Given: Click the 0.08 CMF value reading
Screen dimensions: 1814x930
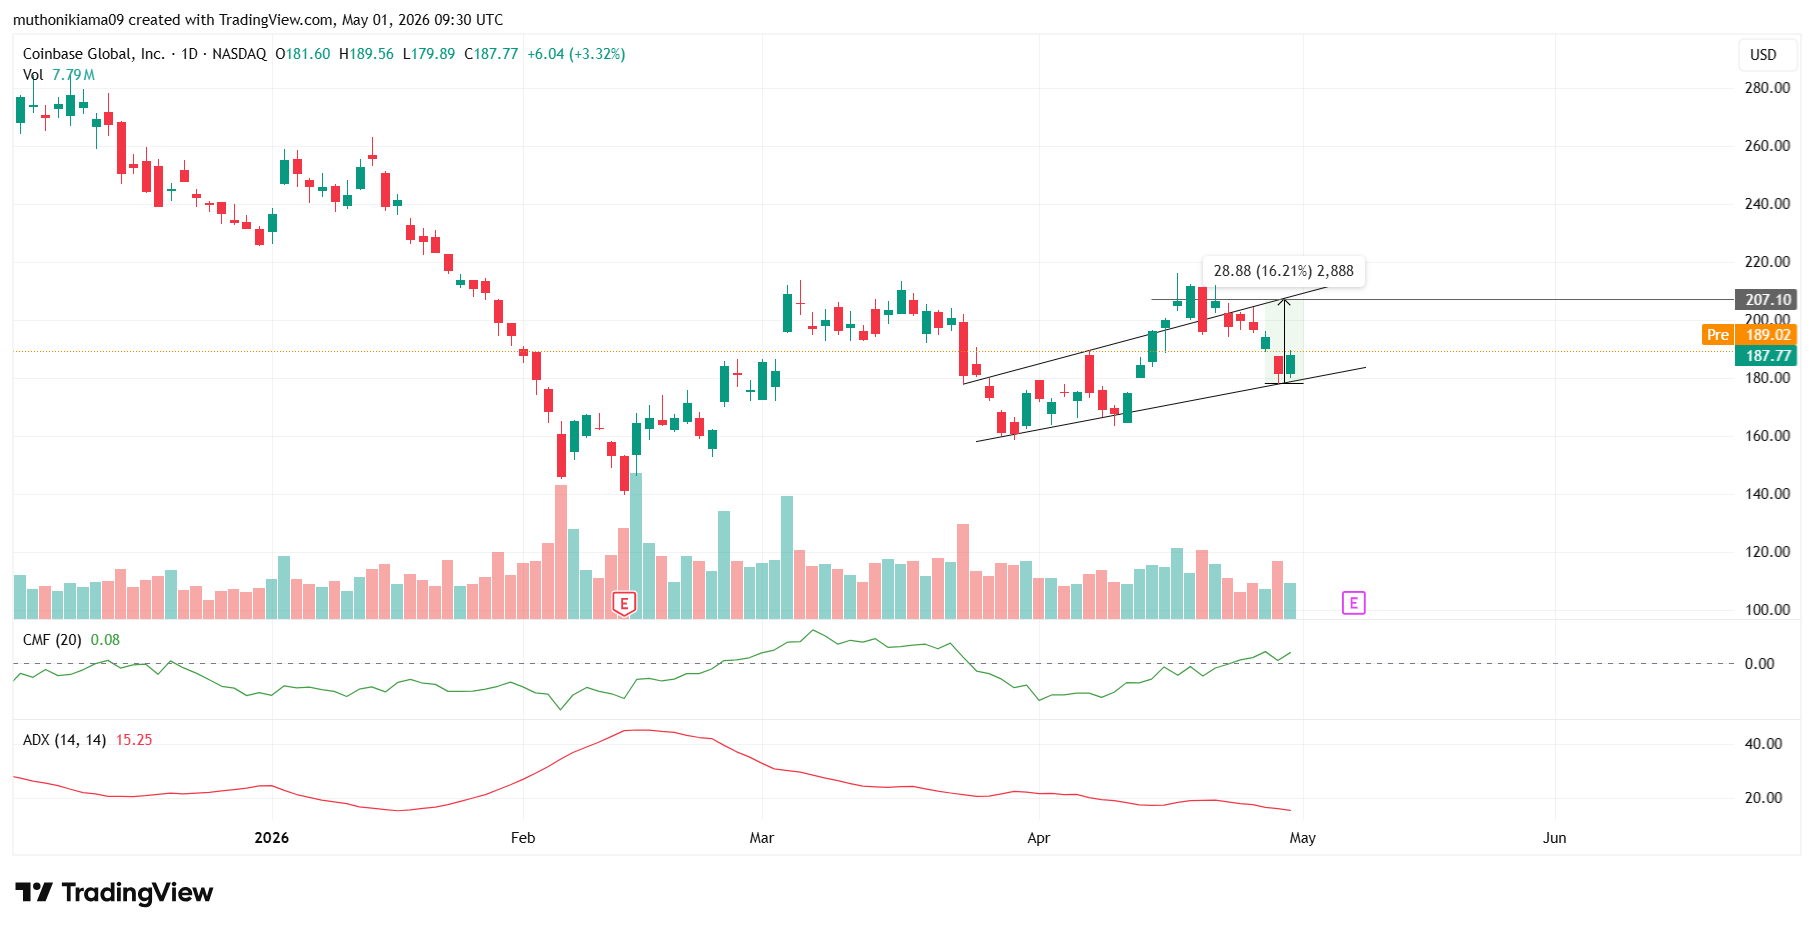Looking at the screenshot, I should [105, 640].
